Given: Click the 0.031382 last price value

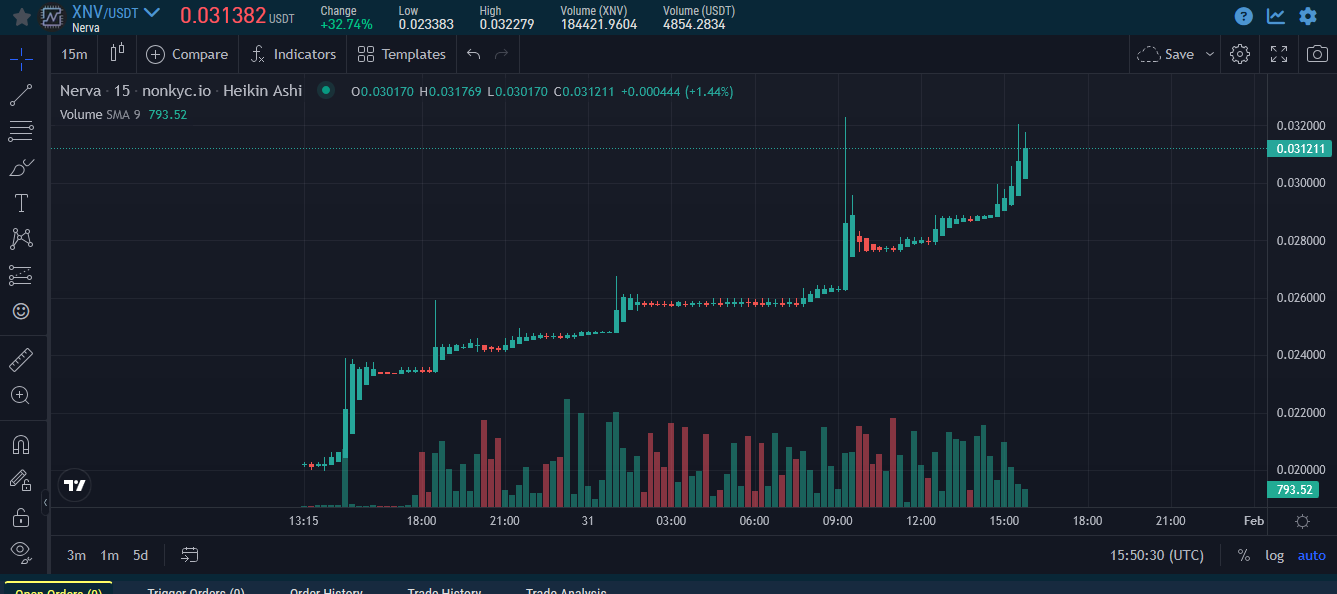Looking at the screenshot, I should 223,16.
